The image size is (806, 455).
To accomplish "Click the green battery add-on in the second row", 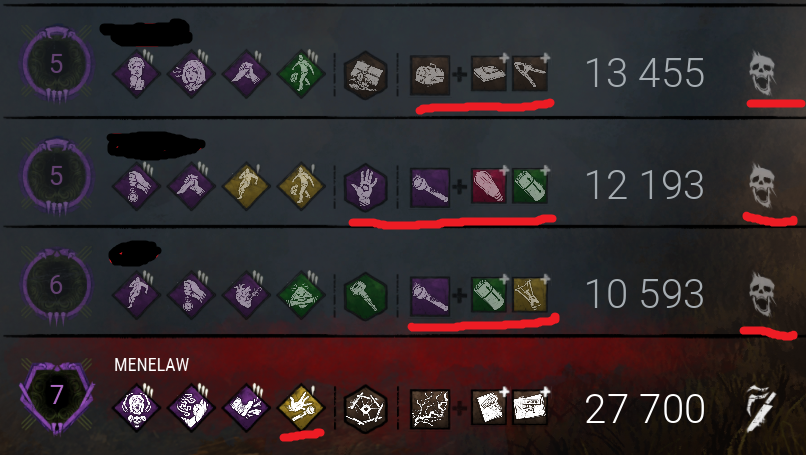I will [530, 185].
